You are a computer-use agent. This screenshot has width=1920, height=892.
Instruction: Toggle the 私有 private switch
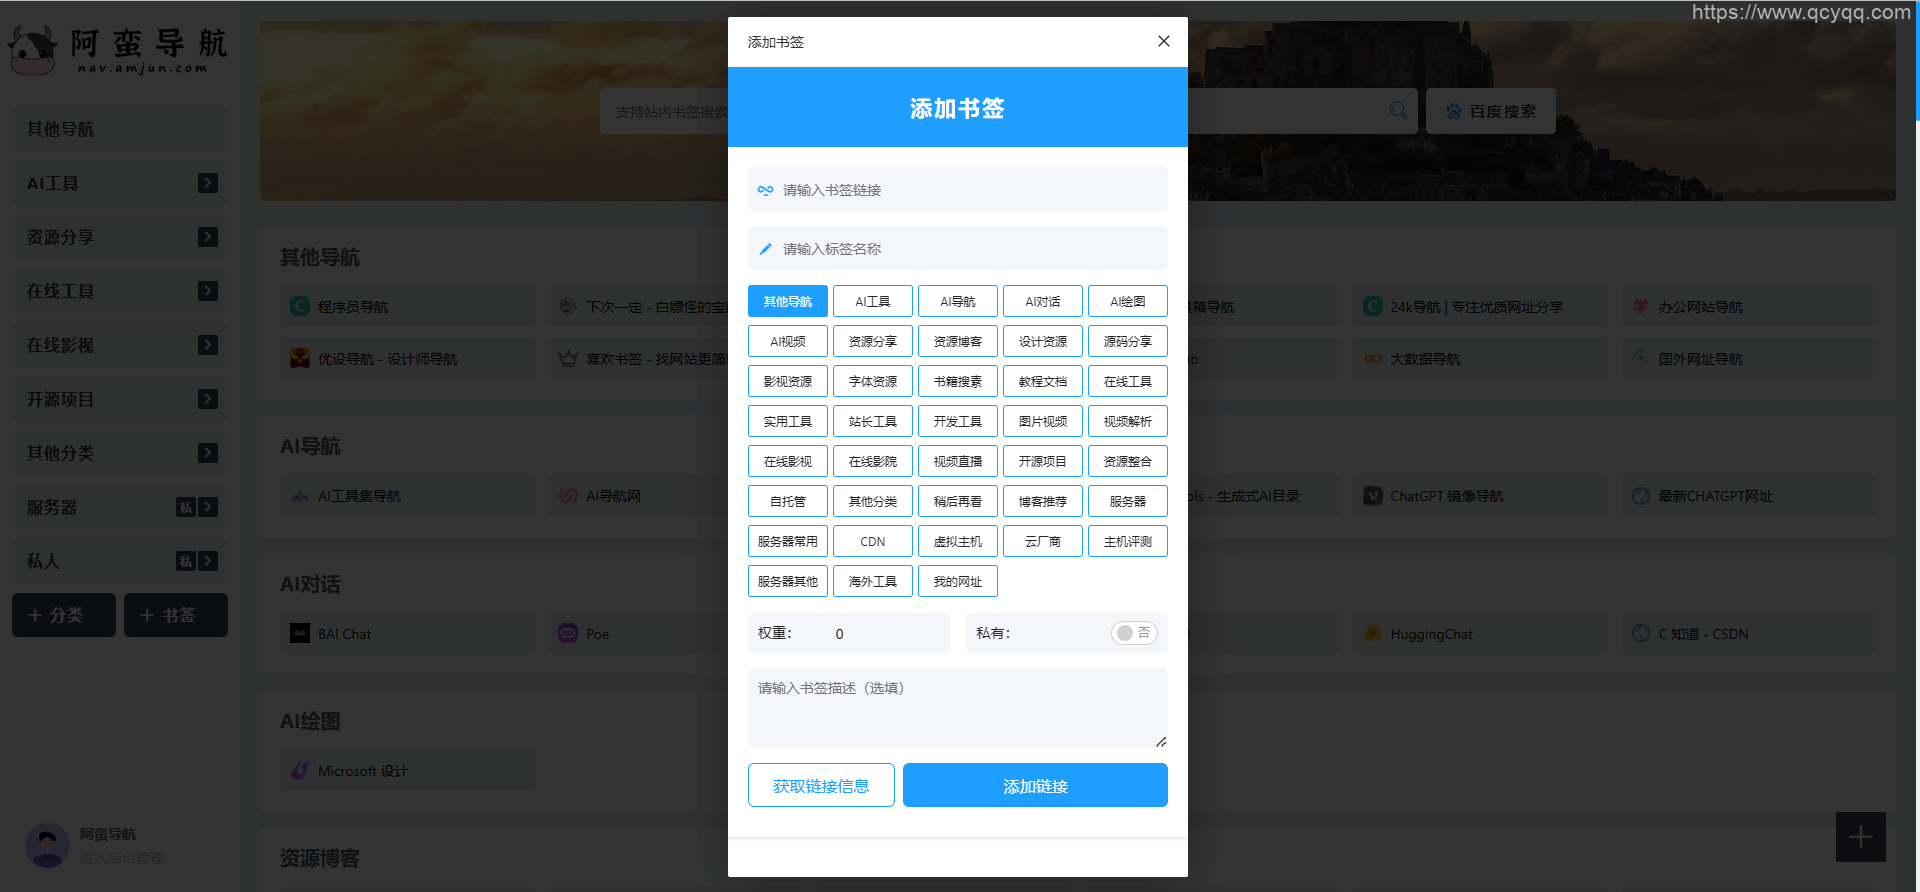[1133, 633]
